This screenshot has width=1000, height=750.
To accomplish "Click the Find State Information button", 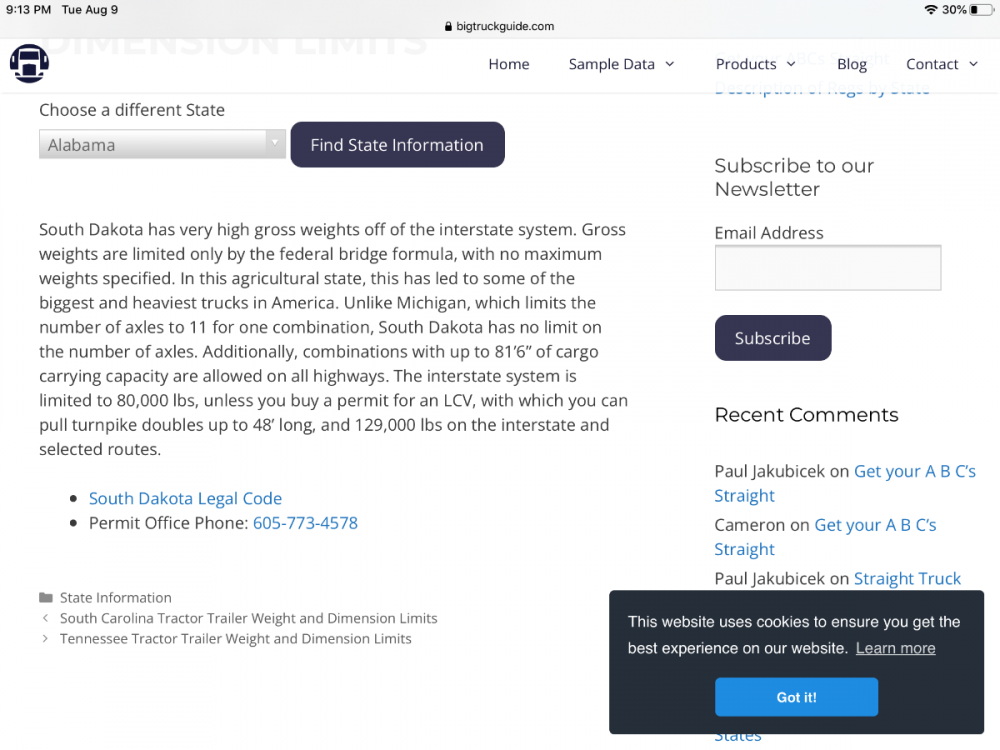I will pos(397,145).
